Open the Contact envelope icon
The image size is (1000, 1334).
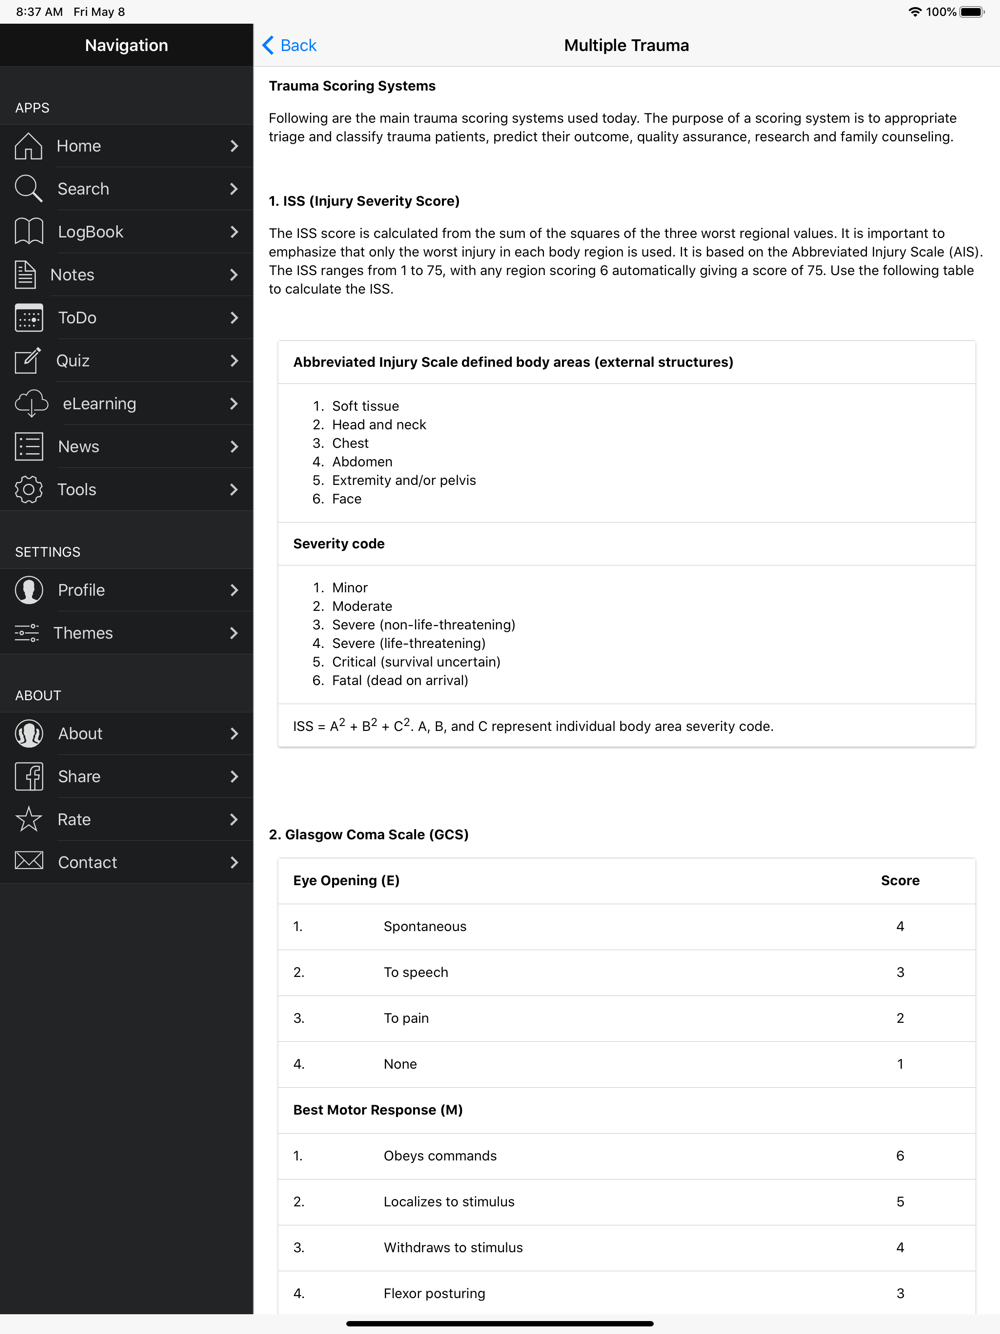point(29,861)
